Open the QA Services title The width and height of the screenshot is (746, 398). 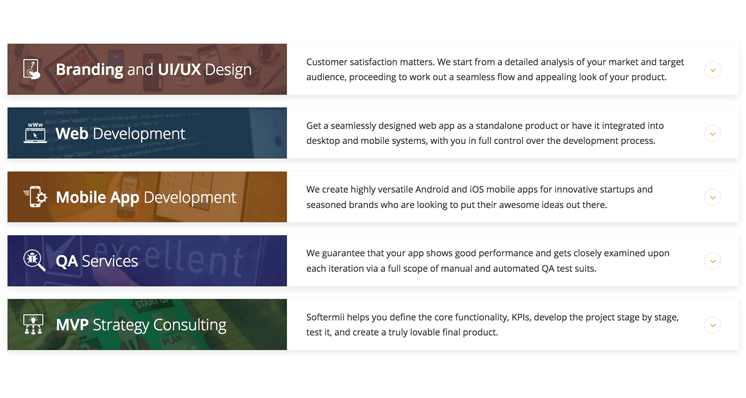click(97, 261)
